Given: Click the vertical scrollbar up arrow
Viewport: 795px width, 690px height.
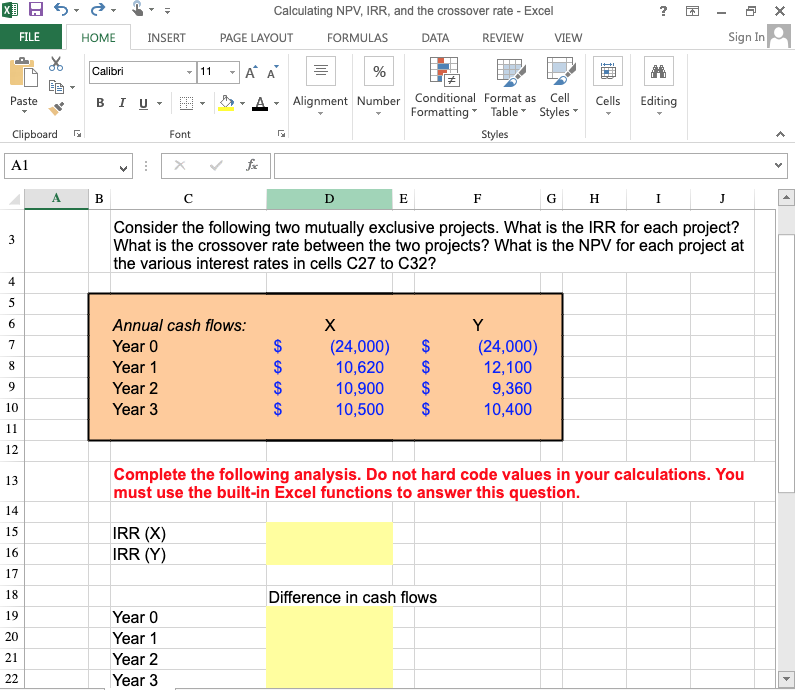Looking at the screenshot, I should click(x=786, y=197).
